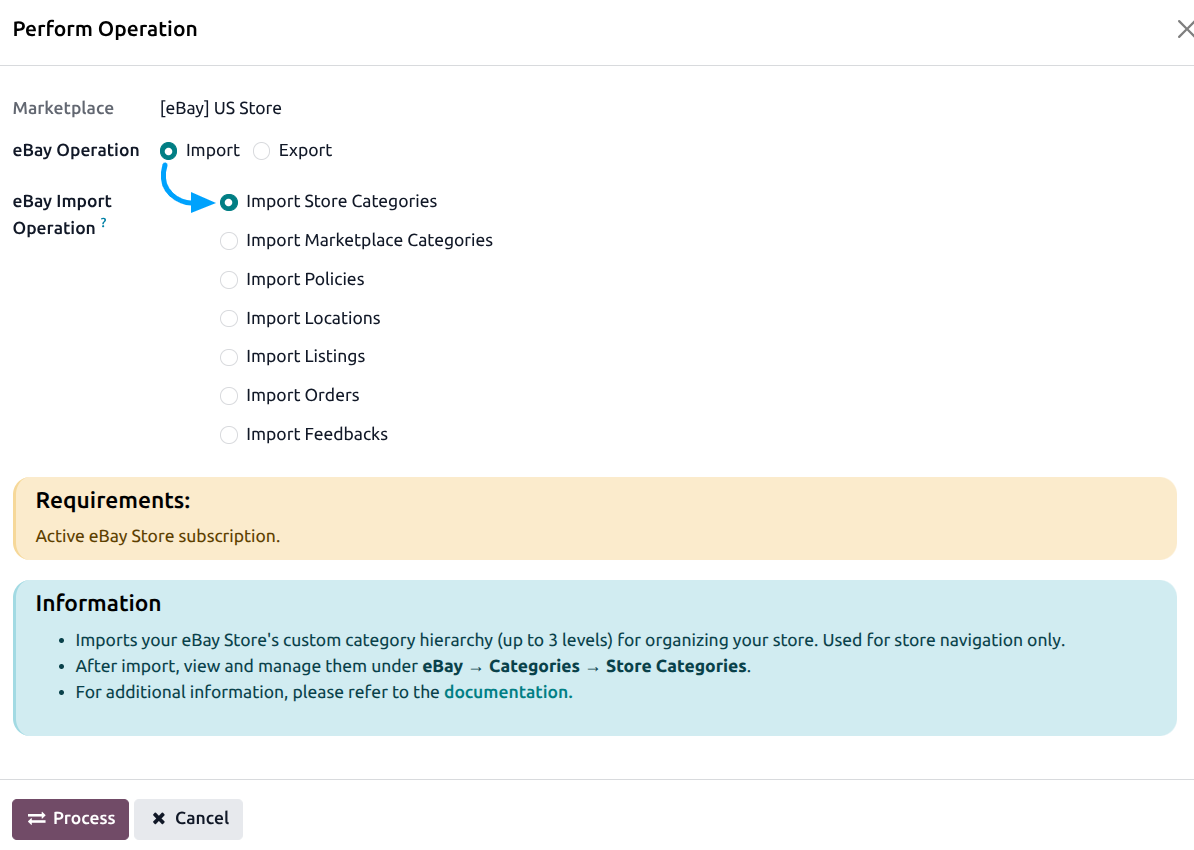The height and width of the screenshot is (850, 1194).
Task: Choose Import Locations option
Action: pyautogui.click(x=228, y=318)
